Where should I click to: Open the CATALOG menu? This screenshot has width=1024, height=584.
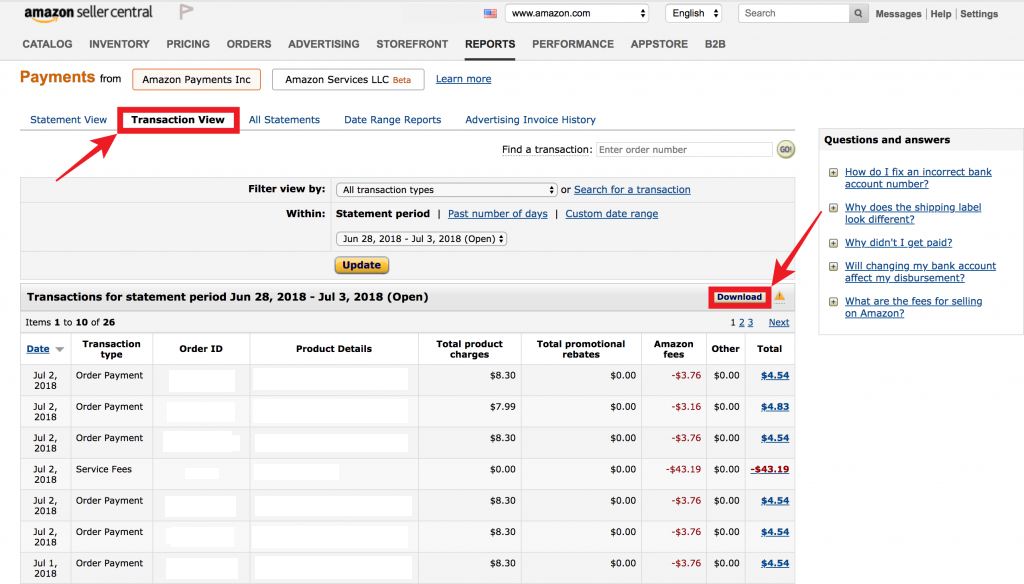coord(47,44)
